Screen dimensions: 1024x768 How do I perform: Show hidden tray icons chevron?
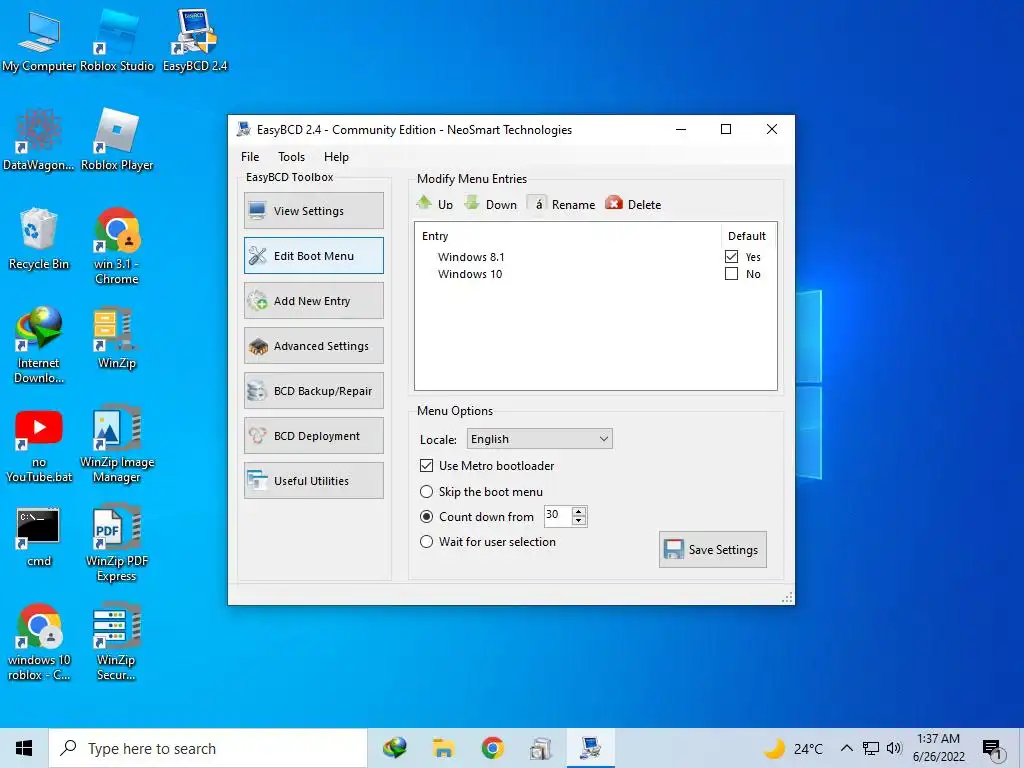[846, 748]
